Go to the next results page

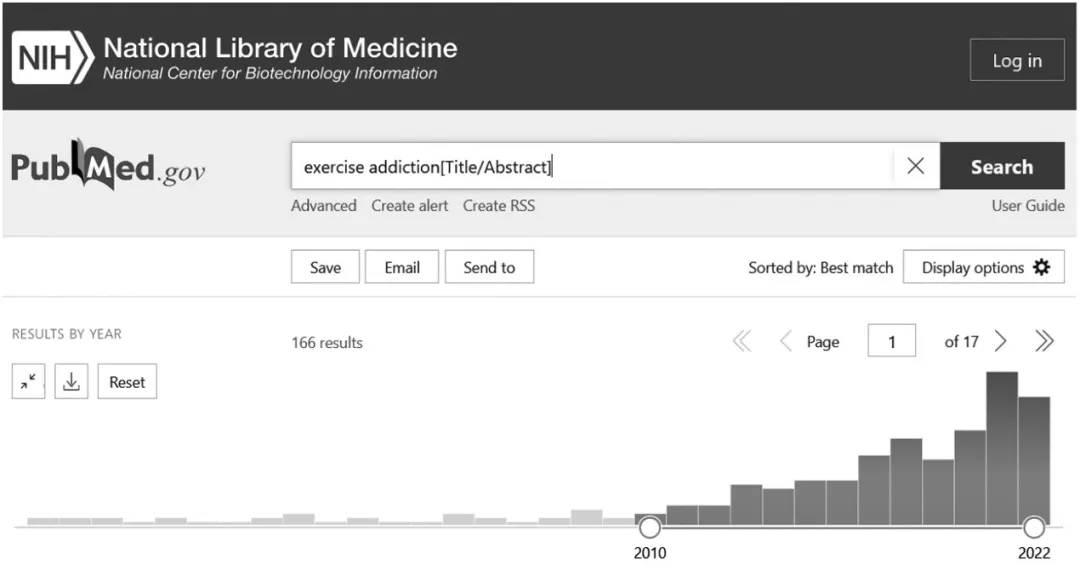tap(1001, 342)
